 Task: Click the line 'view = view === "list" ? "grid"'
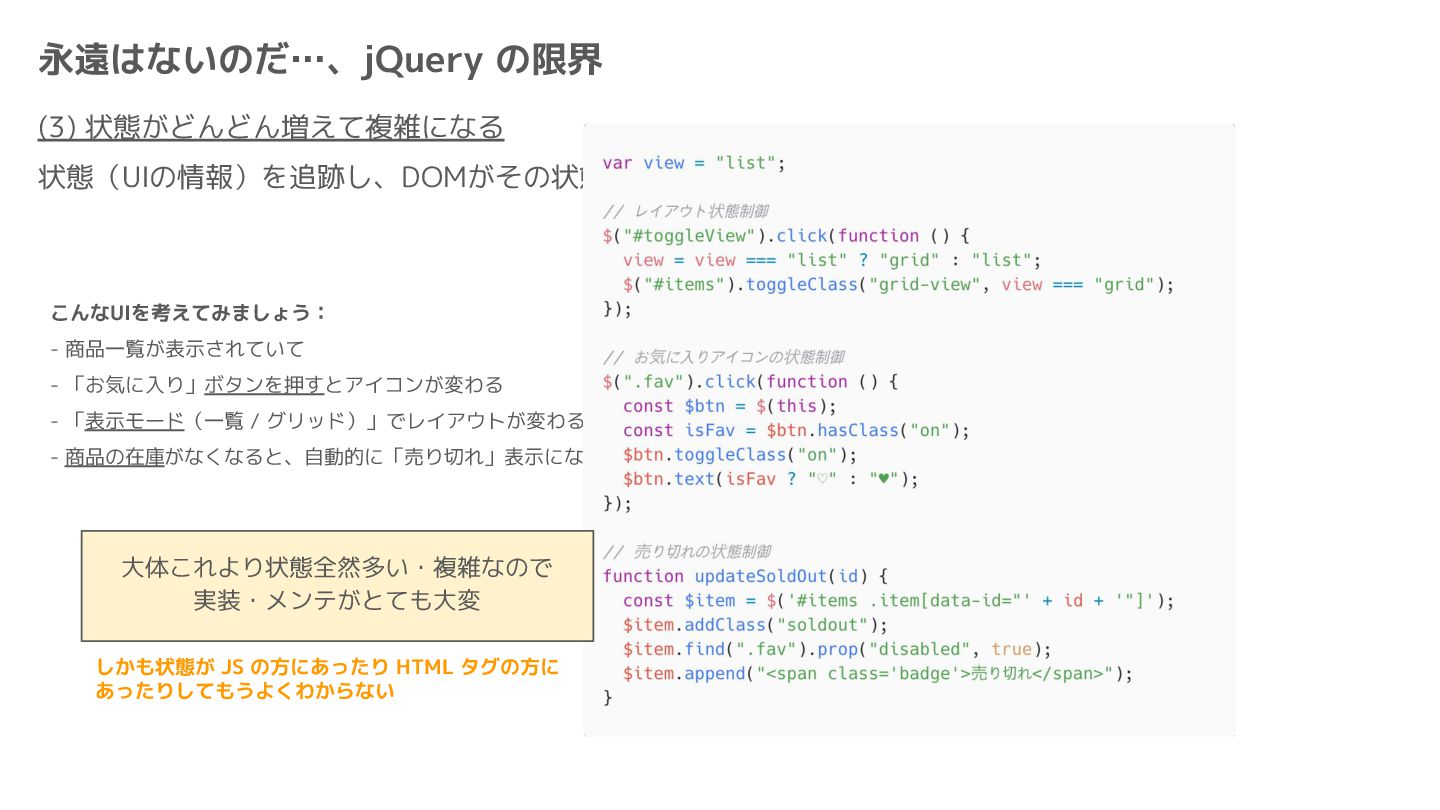tap(831, 260)
